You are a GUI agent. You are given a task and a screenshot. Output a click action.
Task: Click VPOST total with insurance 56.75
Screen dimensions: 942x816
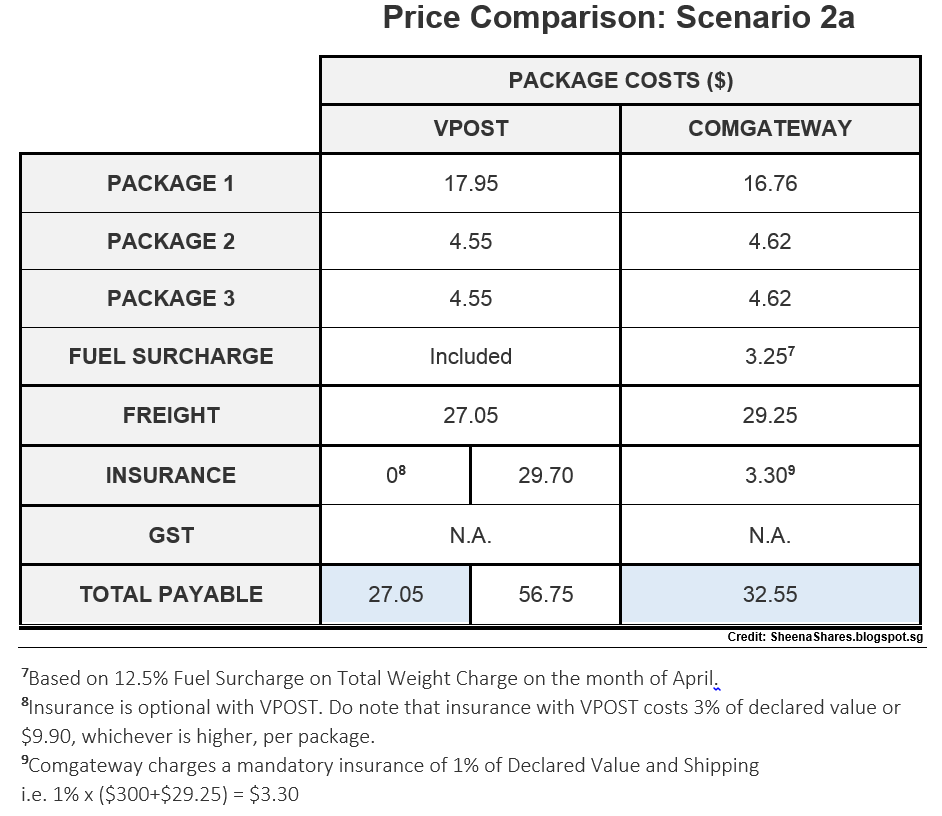pos(545,594)
